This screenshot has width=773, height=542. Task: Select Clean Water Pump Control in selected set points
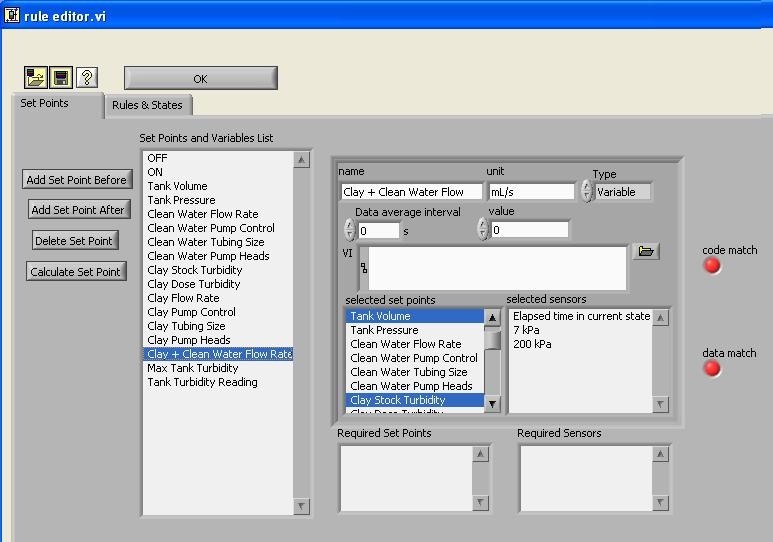[415, 358]
